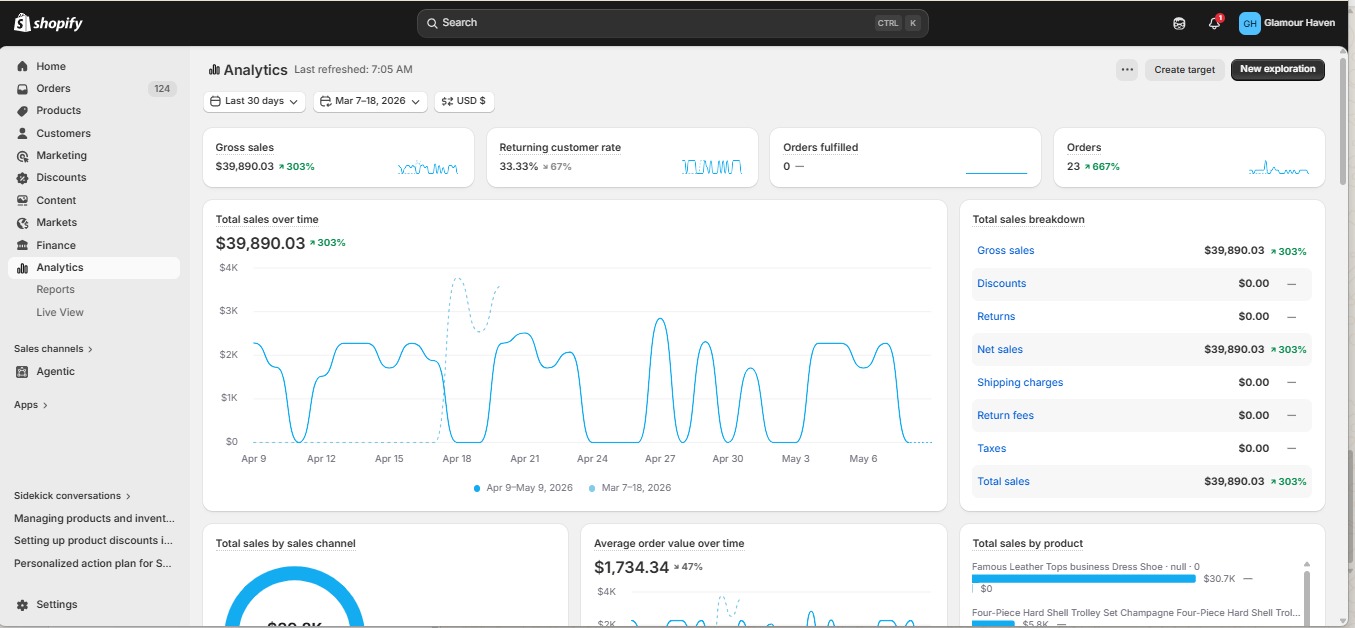Toggle Apr 9–May 9, 2026 legend dot
The width and height of the screenshot is (1355, 628).
click(x=477, y=488)
